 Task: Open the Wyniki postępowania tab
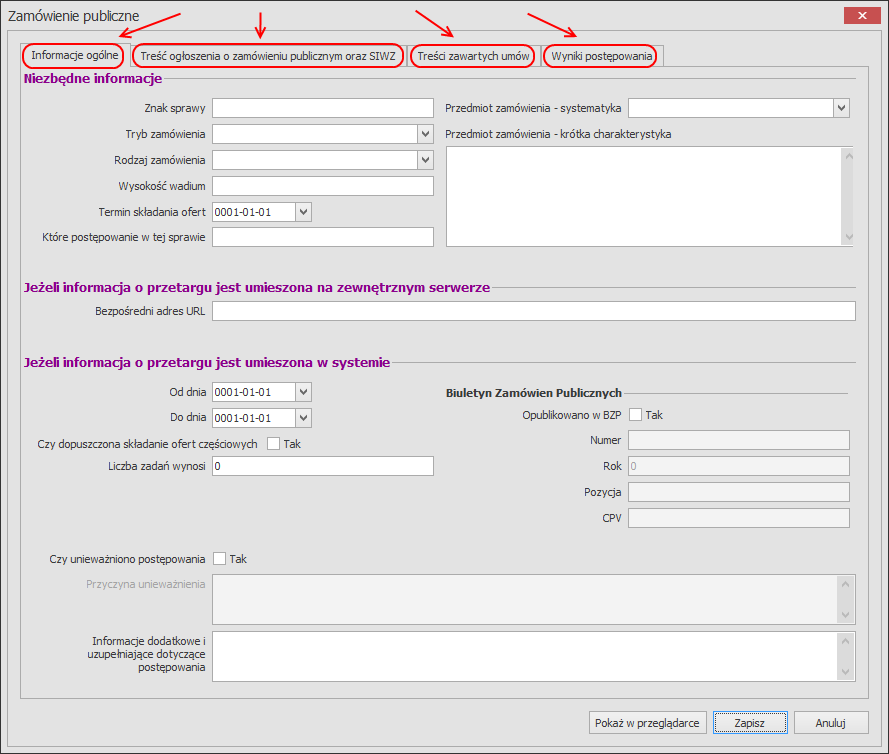602,56
